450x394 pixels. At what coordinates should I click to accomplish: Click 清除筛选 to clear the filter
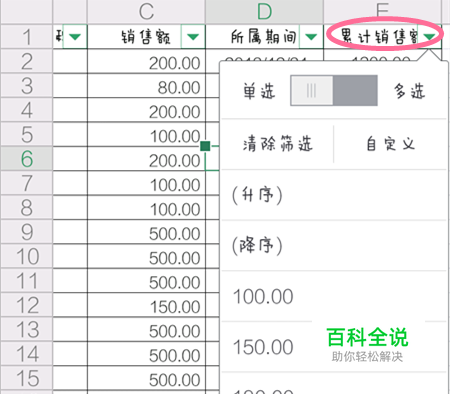pyautogui.click(x=278, y=144)
